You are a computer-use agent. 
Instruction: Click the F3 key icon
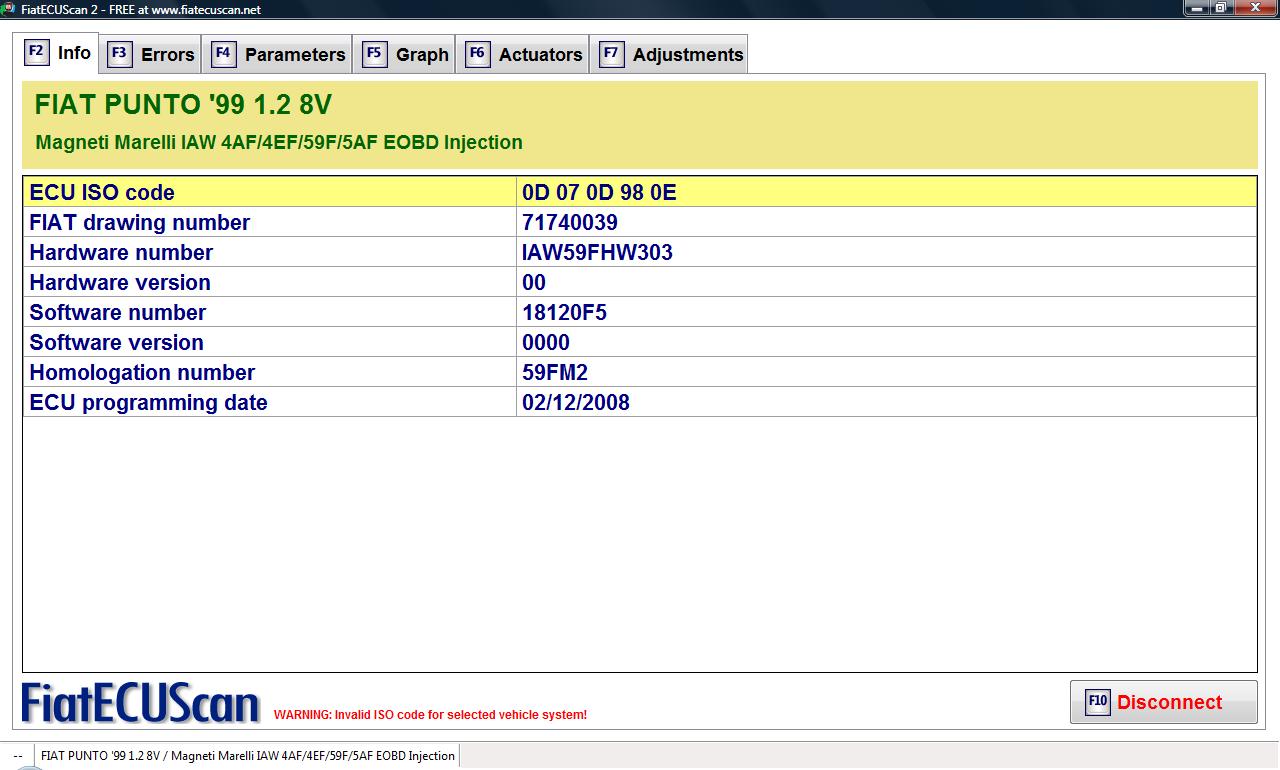tap(119, 53)
